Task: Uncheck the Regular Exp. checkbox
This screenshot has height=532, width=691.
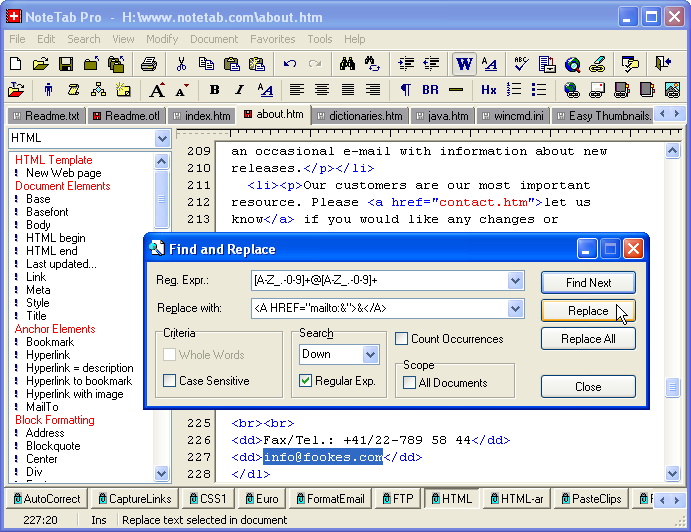Action: [x=305, y=380]
